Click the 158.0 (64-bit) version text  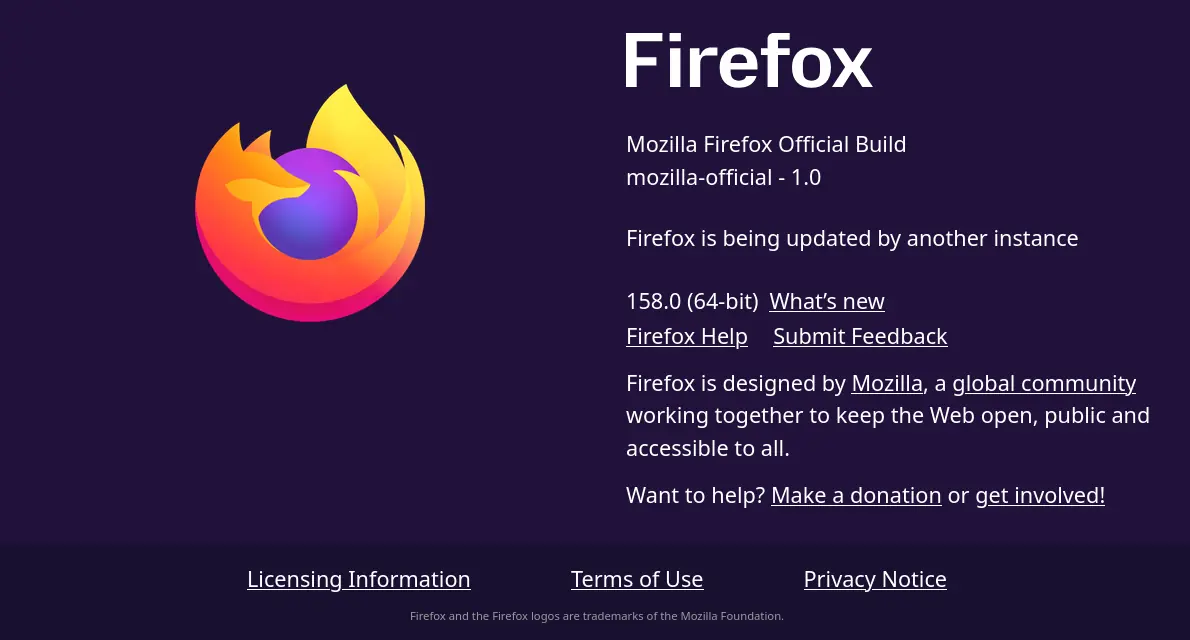point(692,301)
